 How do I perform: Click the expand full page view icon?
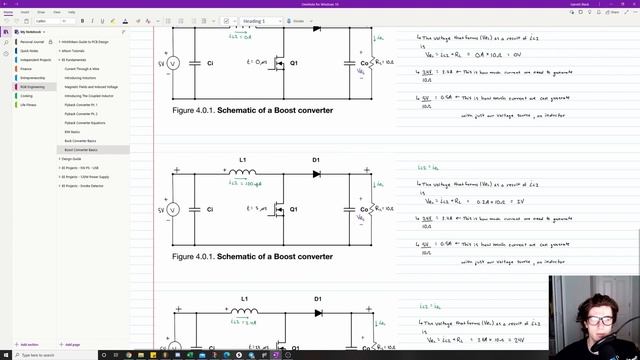627,12
